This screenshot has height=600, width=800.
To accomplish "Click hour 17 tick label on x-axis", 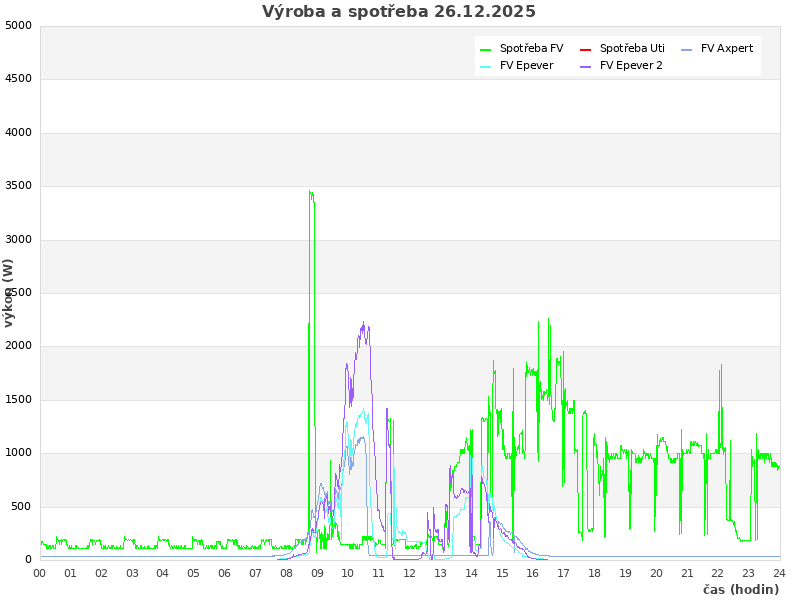I will click(564, 573).
